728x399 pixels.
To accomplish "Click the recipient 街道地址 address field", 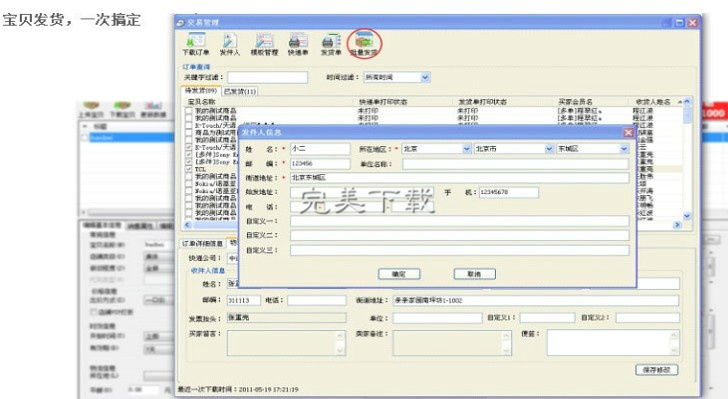I will pos(536,301).
